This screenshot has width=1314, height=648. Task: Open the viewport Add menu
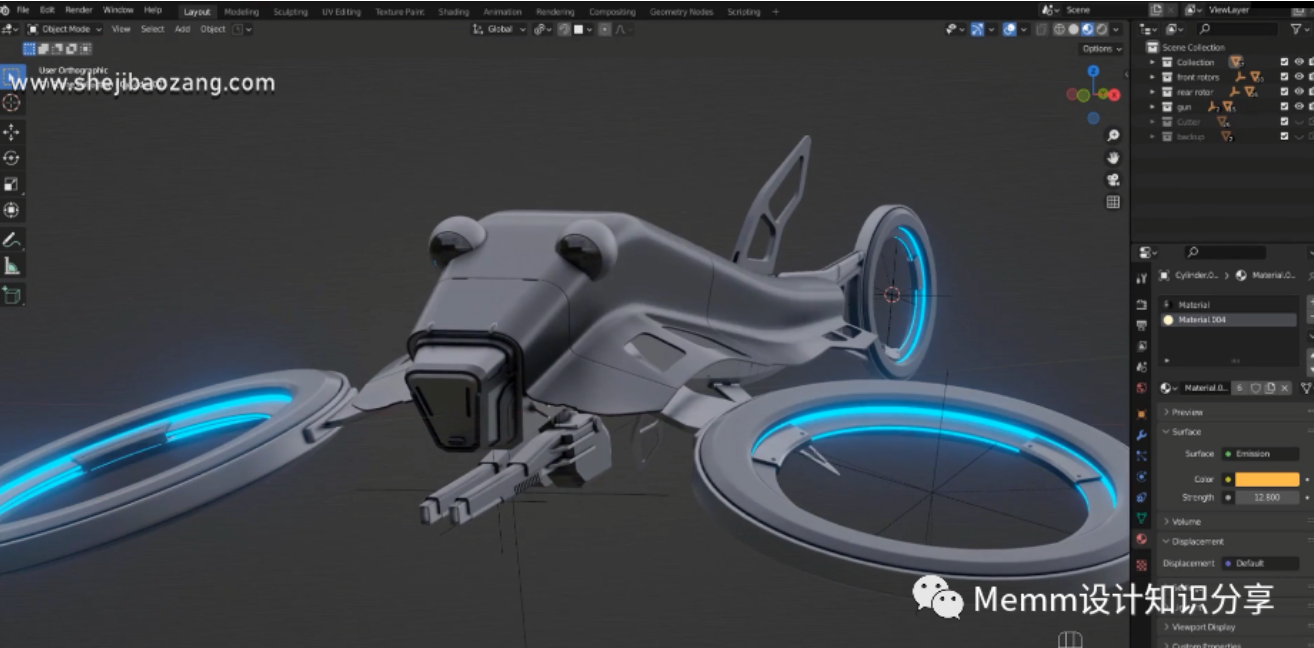click(182, 29)
